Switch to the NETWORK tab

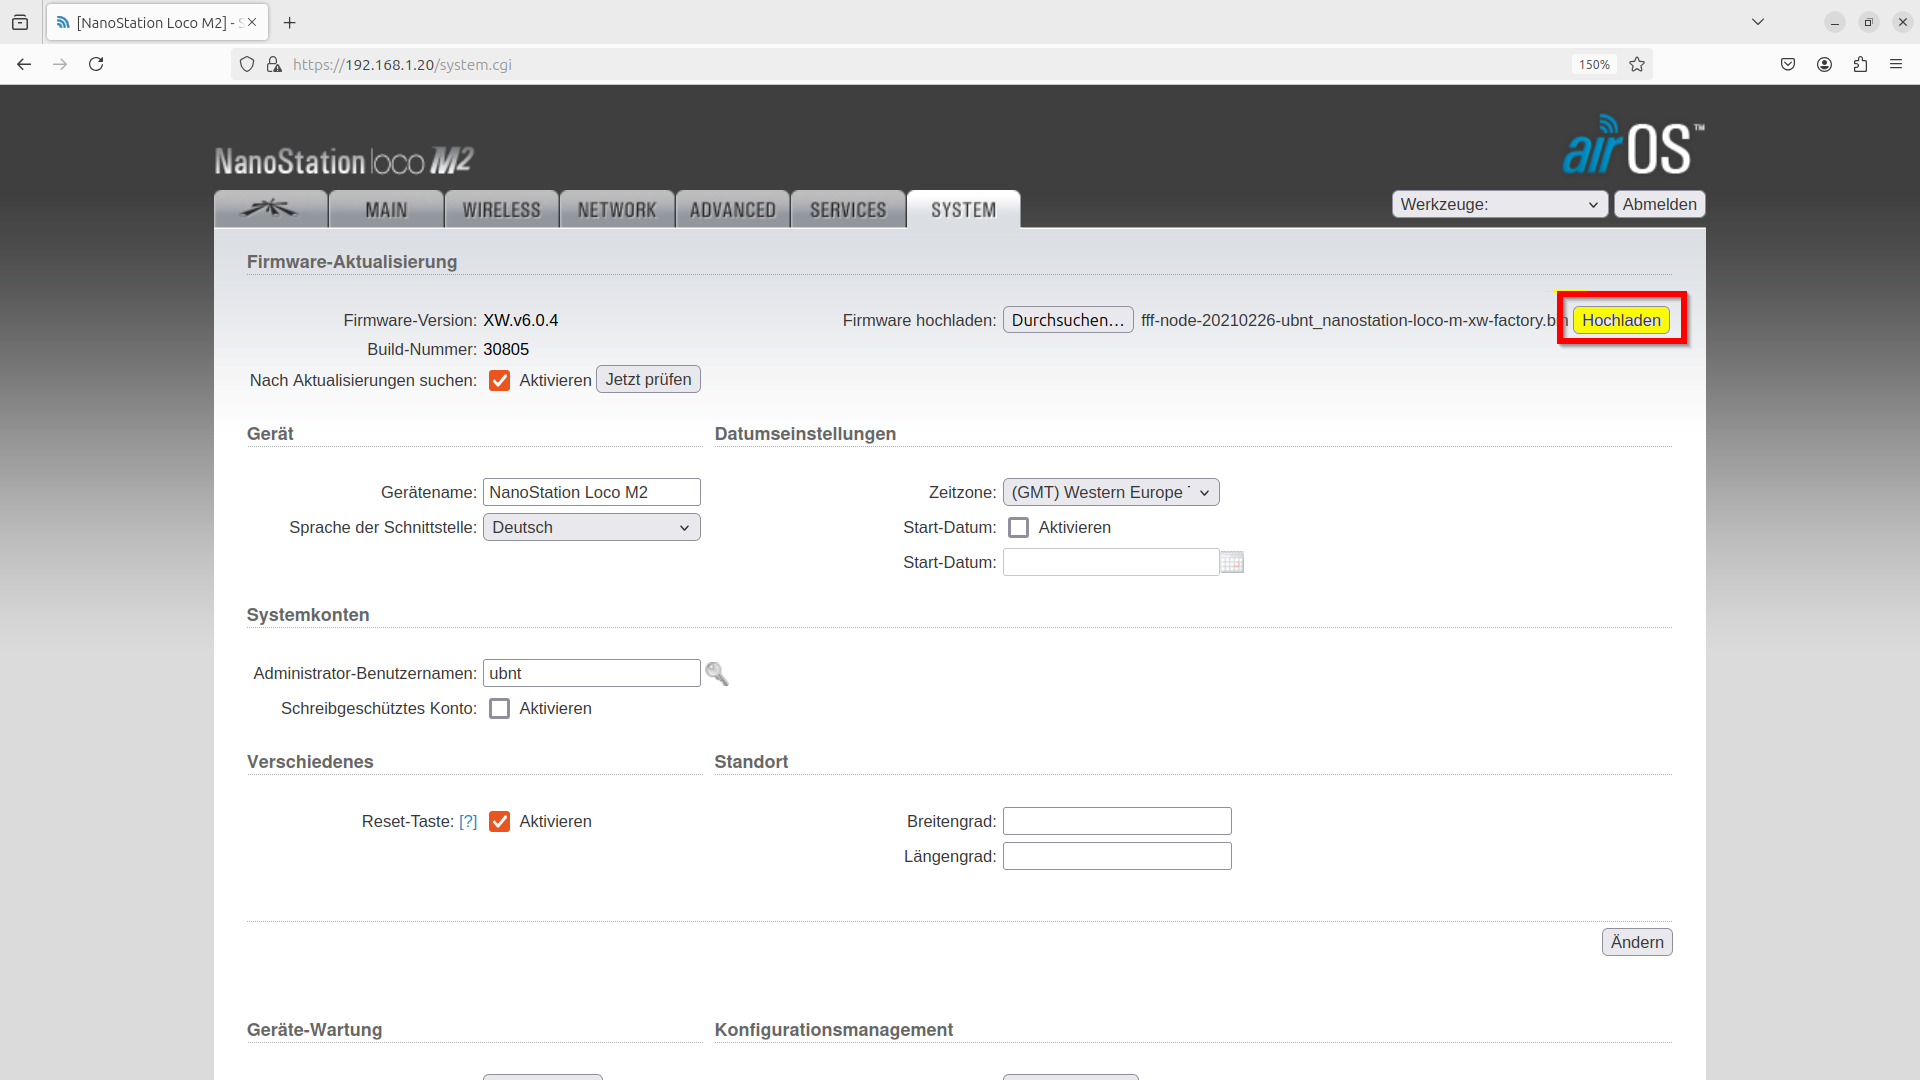[617, 210]
